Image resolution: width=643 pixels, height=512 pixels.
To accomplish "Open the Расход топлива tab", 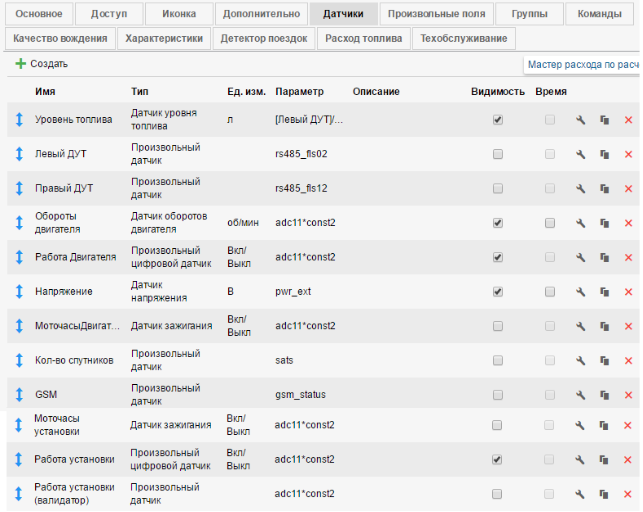I will point(365,38).
